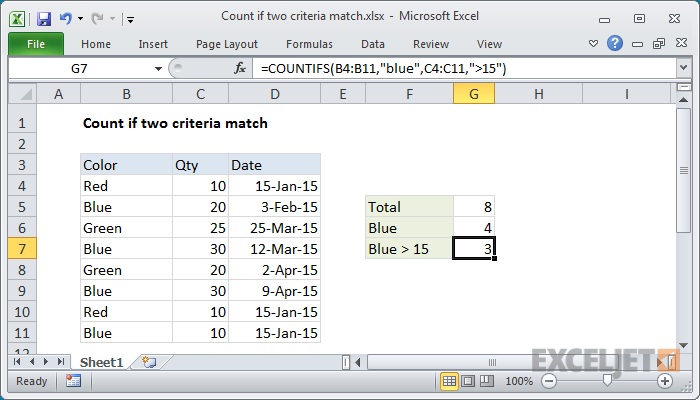This screenshot has width=700, height=400.
Task: Click the blue Help question mark icon
Action: [x=615, y=43]
